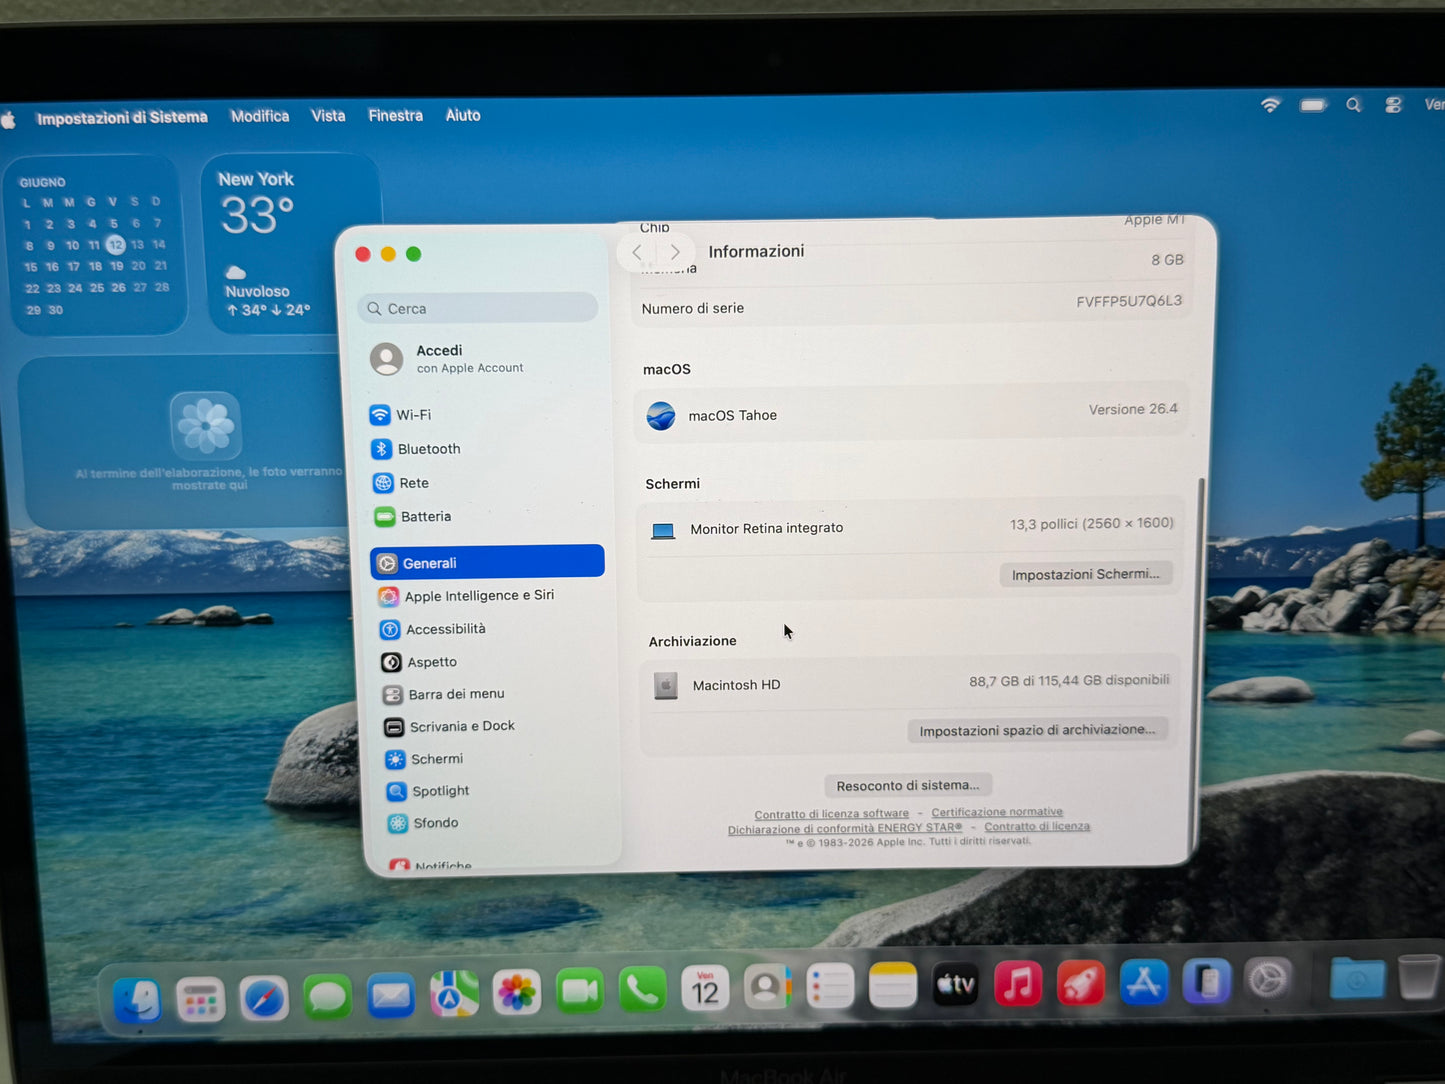Open Spotlight search in menu bar
This screenshot has height=1084, width=1445.
(x=1353, y=105)
